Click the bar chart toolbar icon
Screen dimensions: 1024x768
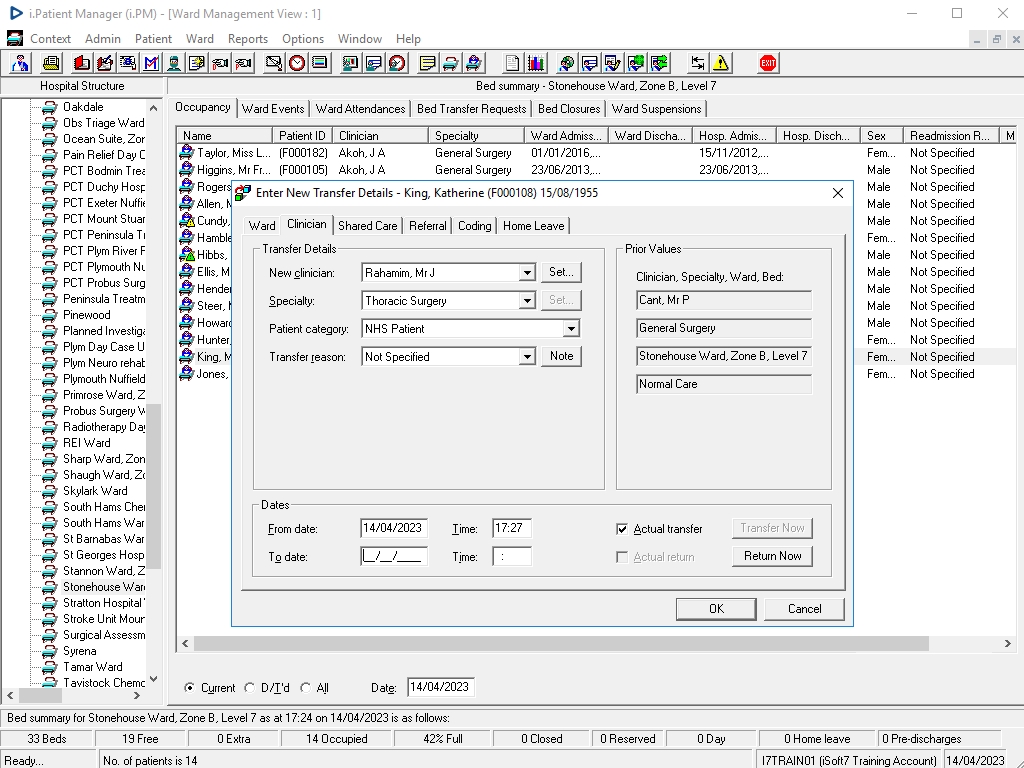pos(536,63)
